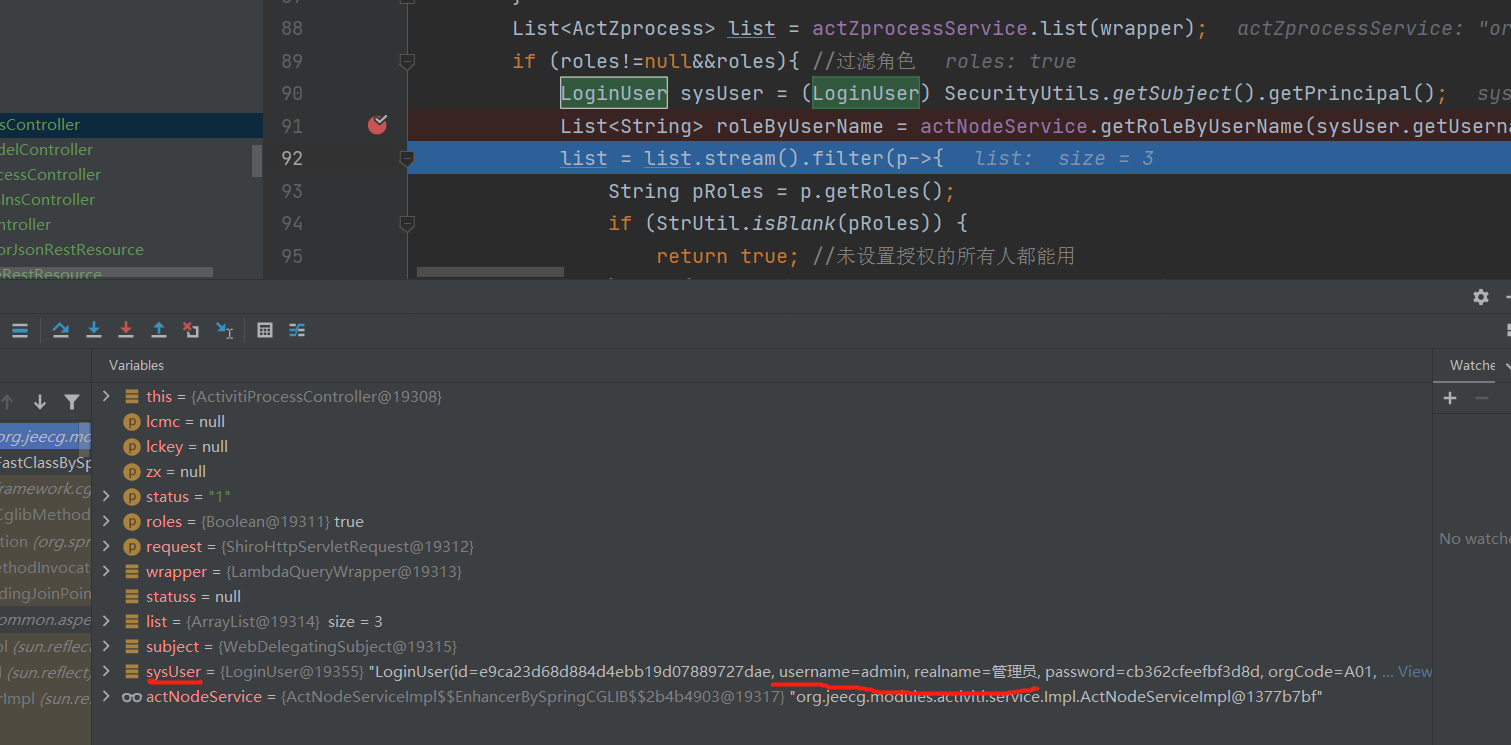Toggle the breakpoint on line 91
1511x745 pixels.
[x=376, y=125]
